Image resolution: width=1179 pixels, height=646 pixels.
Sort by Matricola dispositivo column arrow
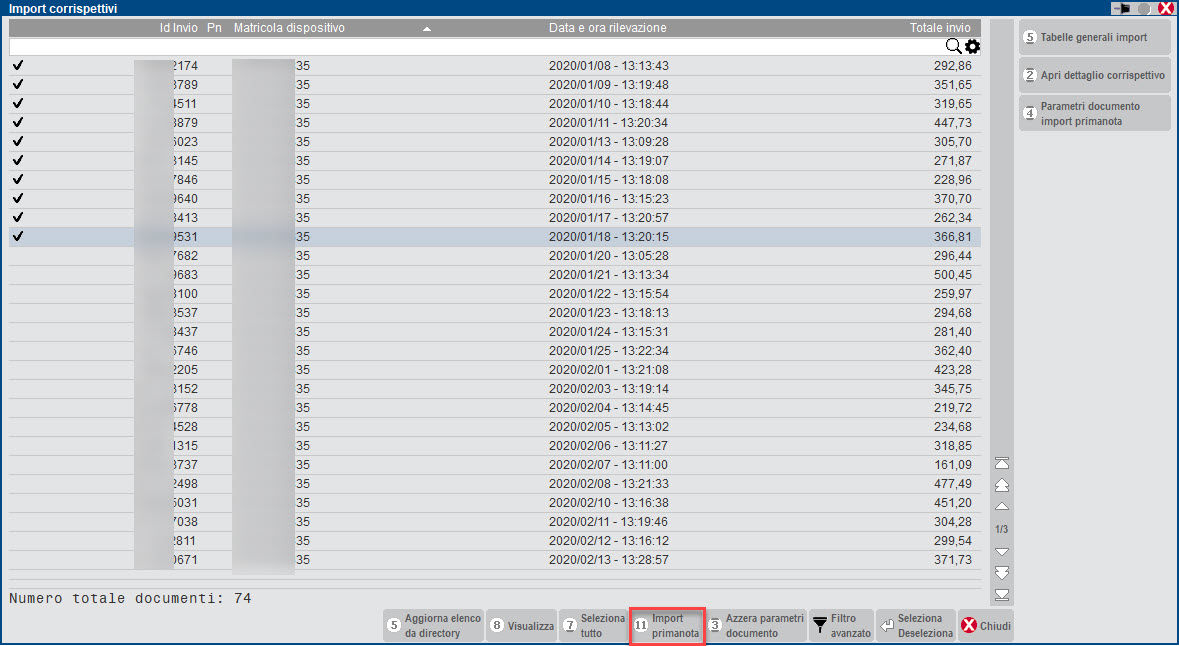coord(427,29)
